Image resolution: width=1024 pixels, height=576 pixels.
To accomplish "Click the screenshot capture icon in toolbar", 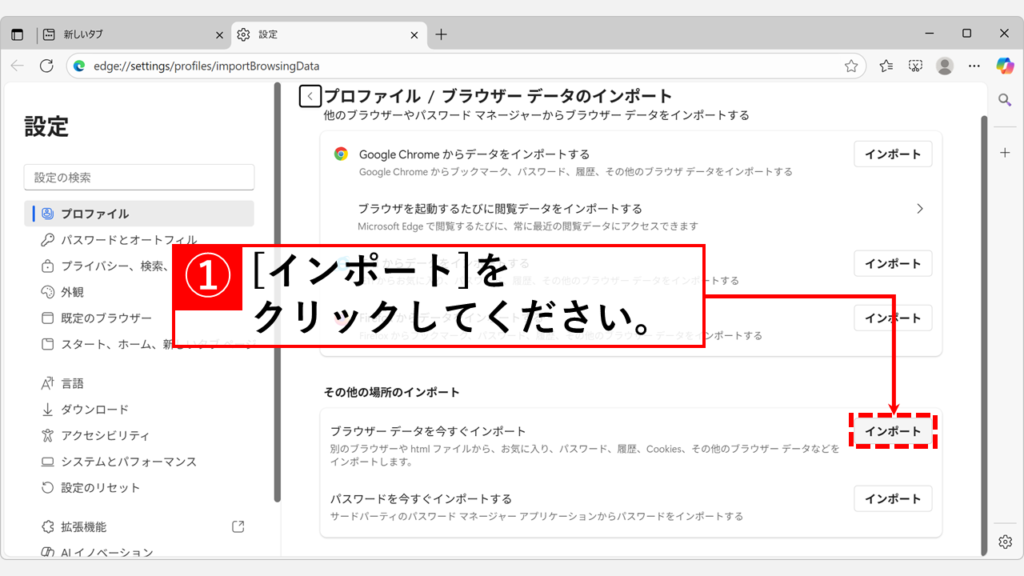I will point(916,66).
